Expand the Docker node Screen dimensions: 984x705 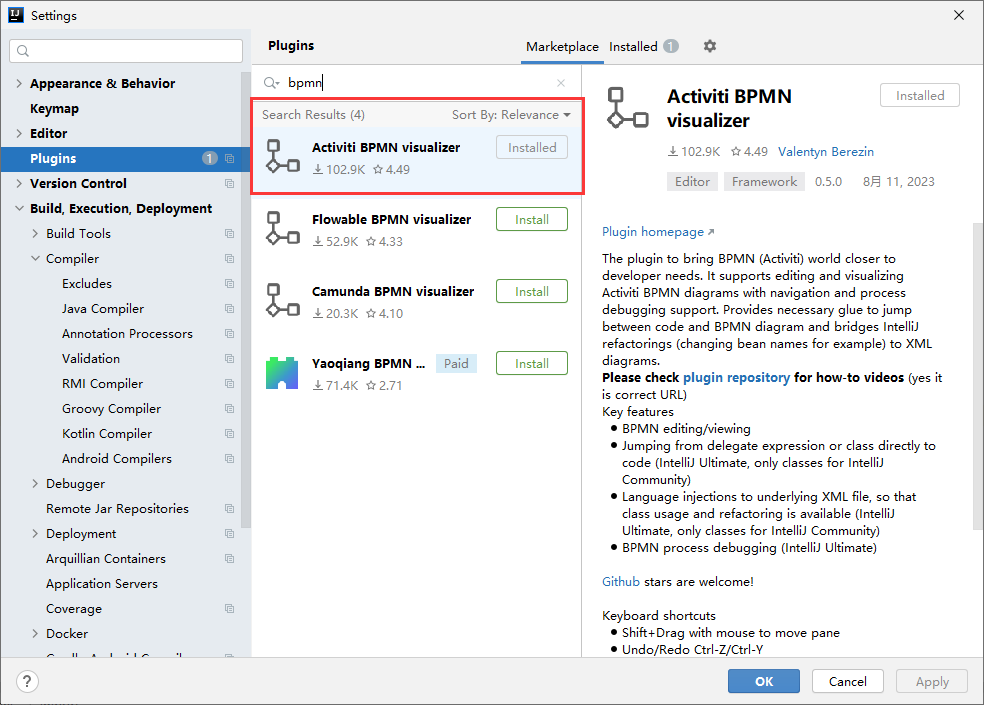pyautogui.click(x=35, y=633)
